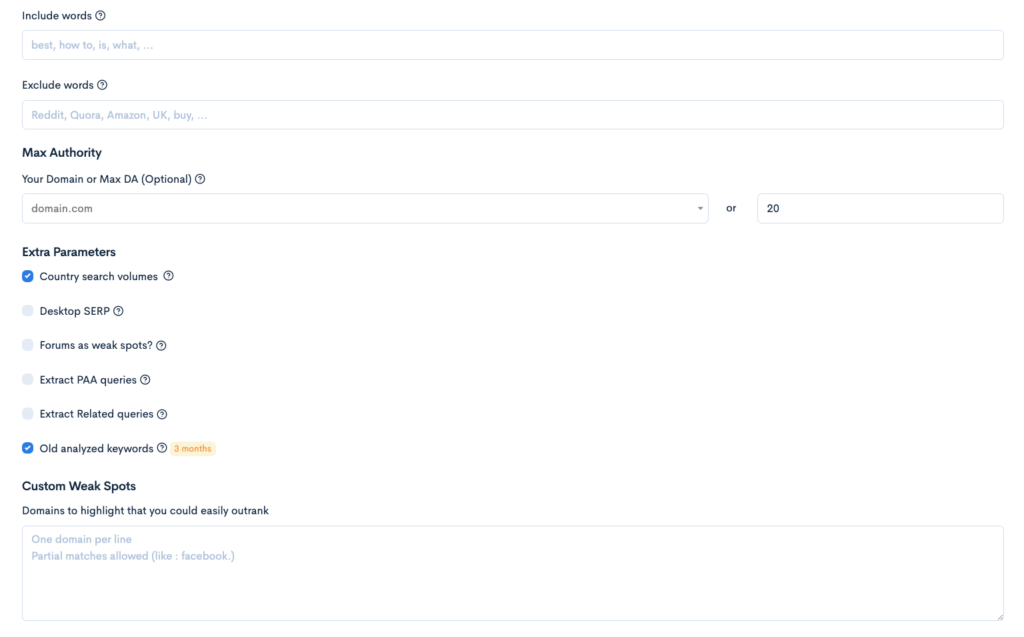The image size is (1024, 637).
Task: Focus the Exclude words text field
Action: tap(512, 115)
